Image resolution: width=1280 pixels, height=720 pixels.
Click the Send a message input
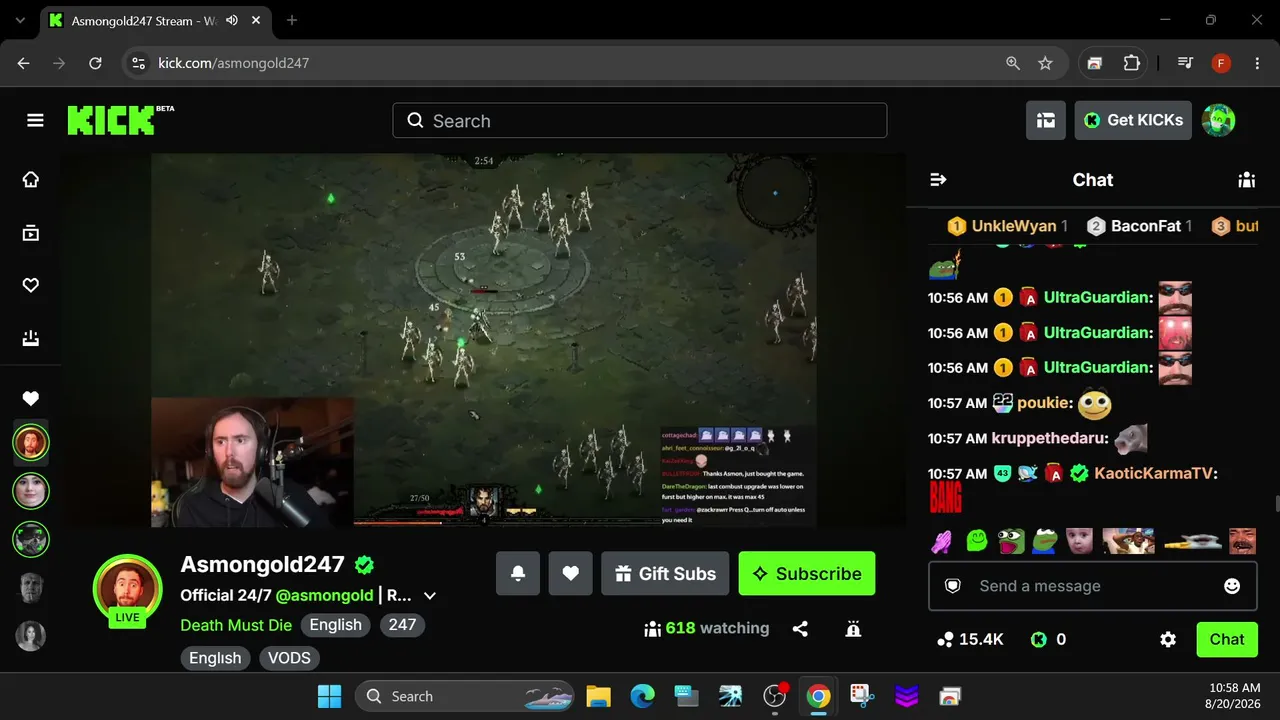pyautogui.click(x=1092, y=586)
